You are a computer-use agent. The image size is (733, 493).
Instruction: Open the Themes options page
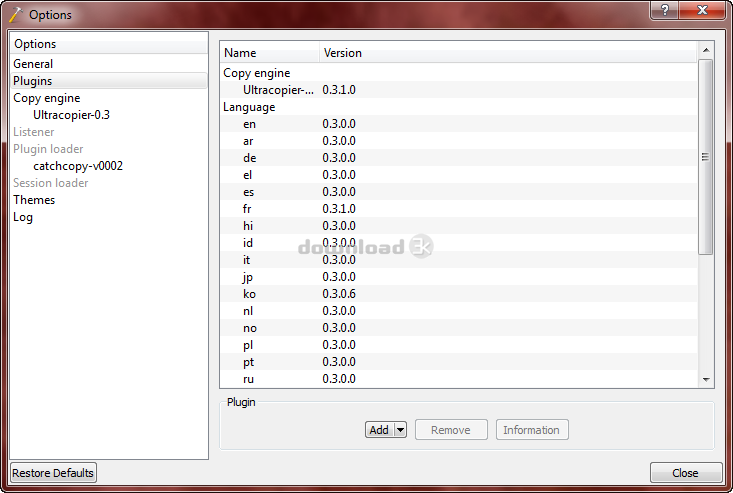pyautogui.click(x=34, y=200)
